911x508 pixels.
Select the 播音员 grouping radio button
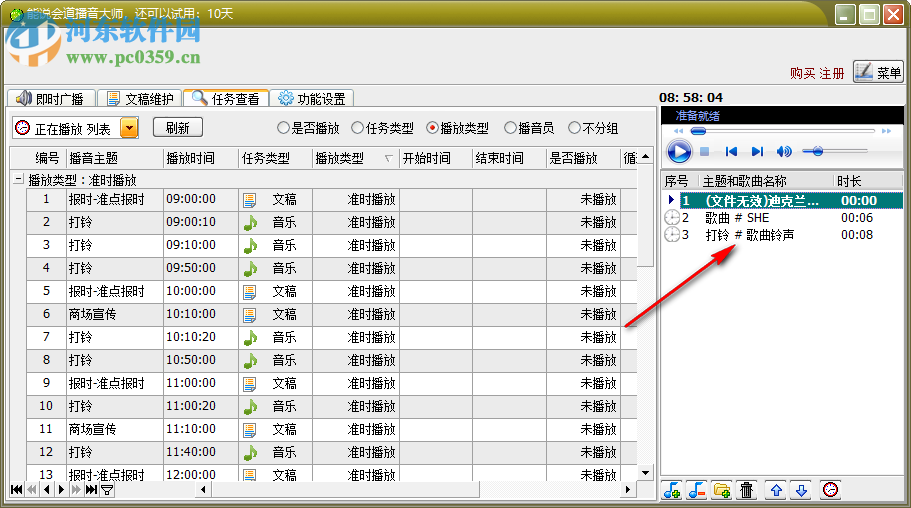tap(510, 128)
